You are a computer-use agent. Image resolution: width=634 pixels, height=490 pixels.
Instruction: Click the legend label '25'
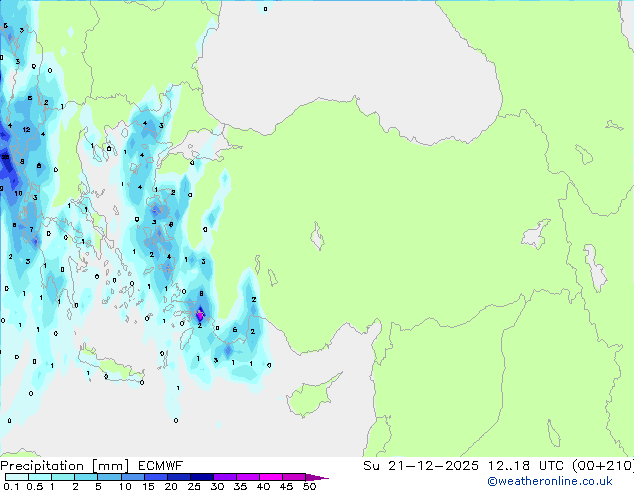(x=194, y=486)
